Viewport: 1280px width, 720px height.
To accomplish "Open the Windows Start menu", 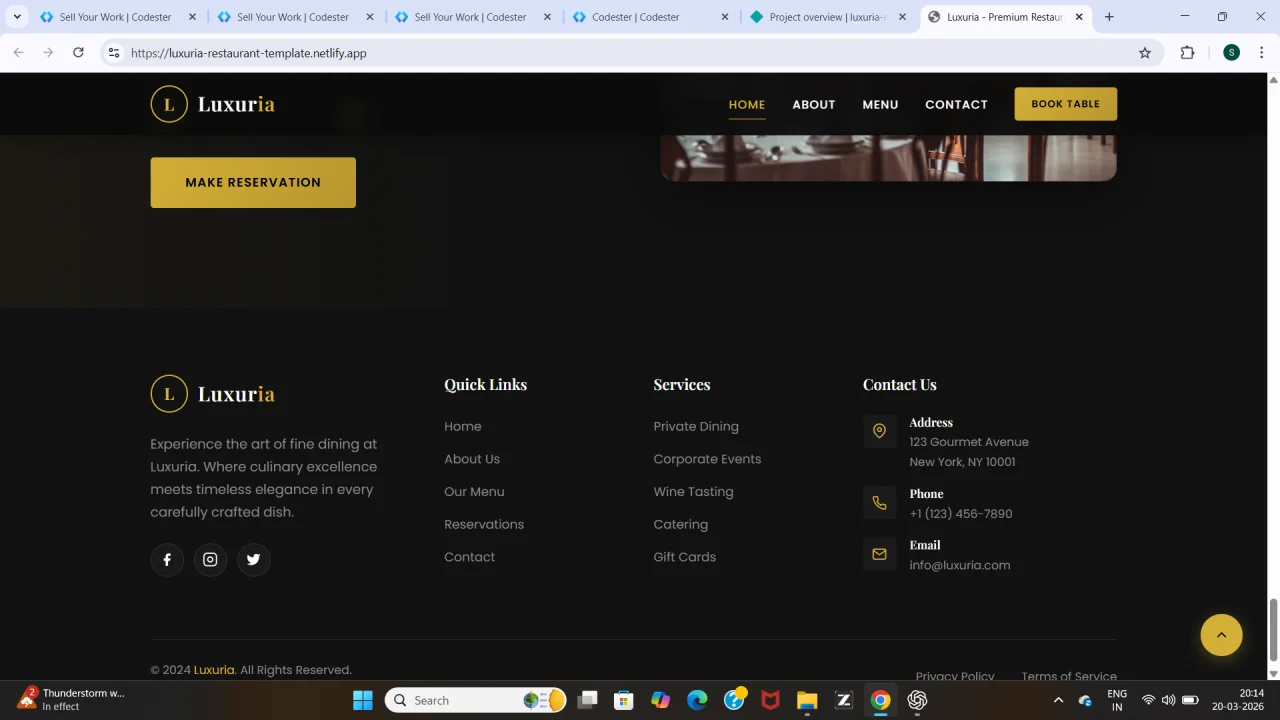I will [363, 700].
